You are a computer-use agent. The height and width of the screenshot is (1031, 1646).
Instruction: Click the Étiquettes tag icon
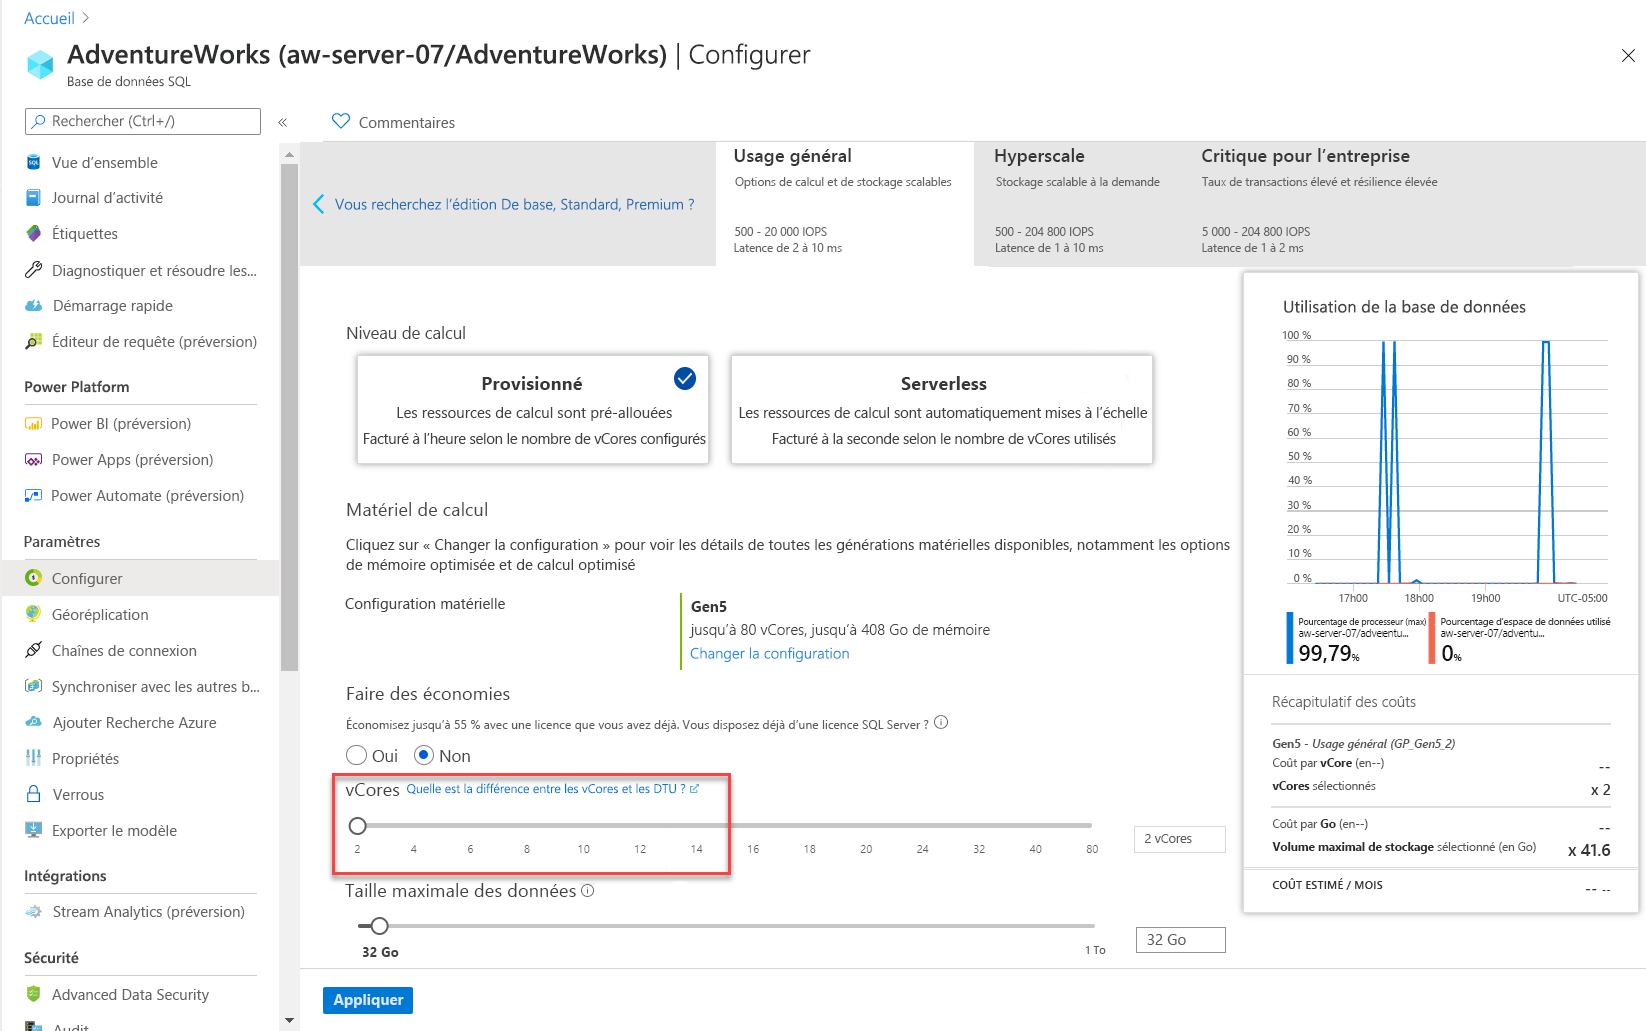point(33,234)
